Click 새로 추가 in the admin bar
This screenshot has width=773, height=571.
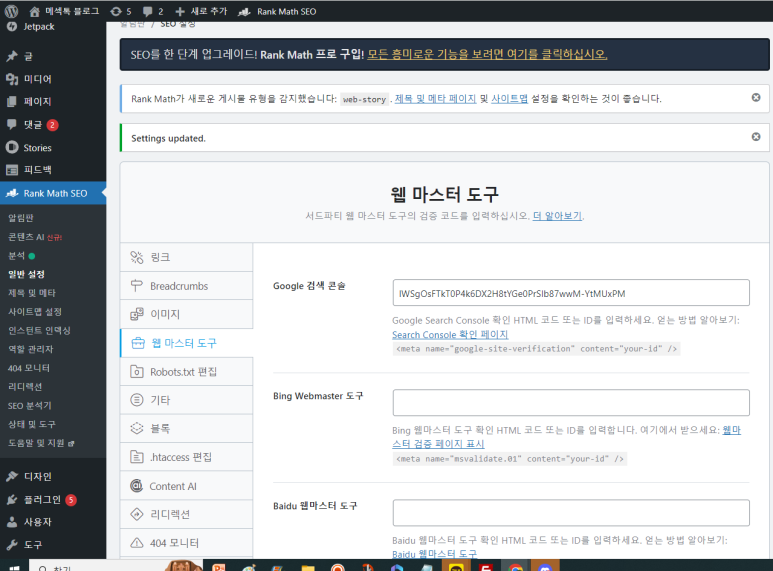coord(201,11)
